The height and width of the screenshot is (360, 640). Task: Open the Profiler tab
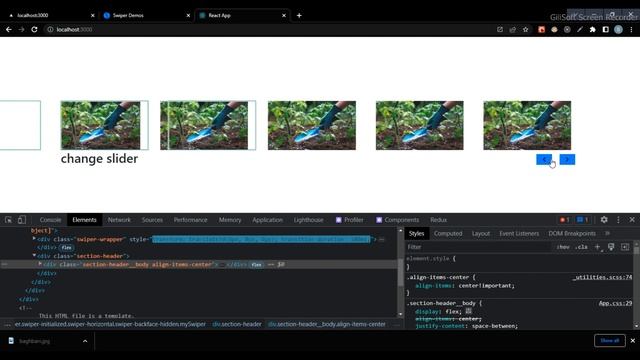click(349, 220)
